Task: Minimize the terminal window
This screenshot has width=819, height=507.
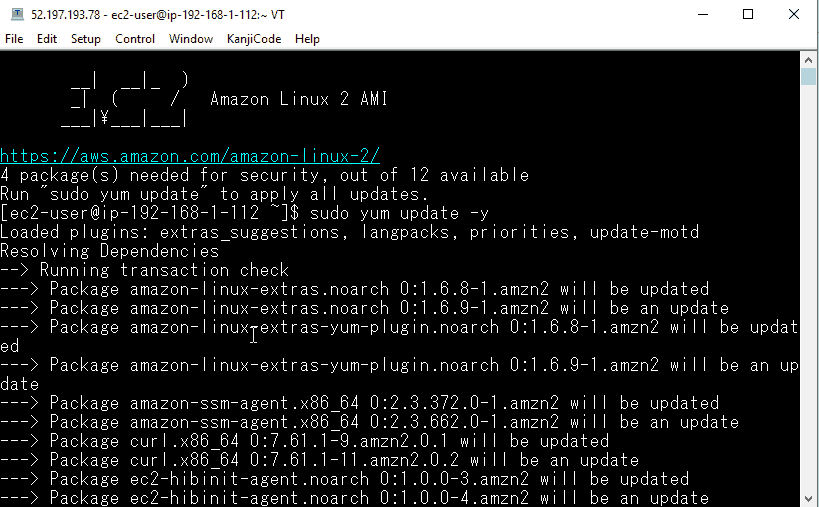Action: (702, 14)
